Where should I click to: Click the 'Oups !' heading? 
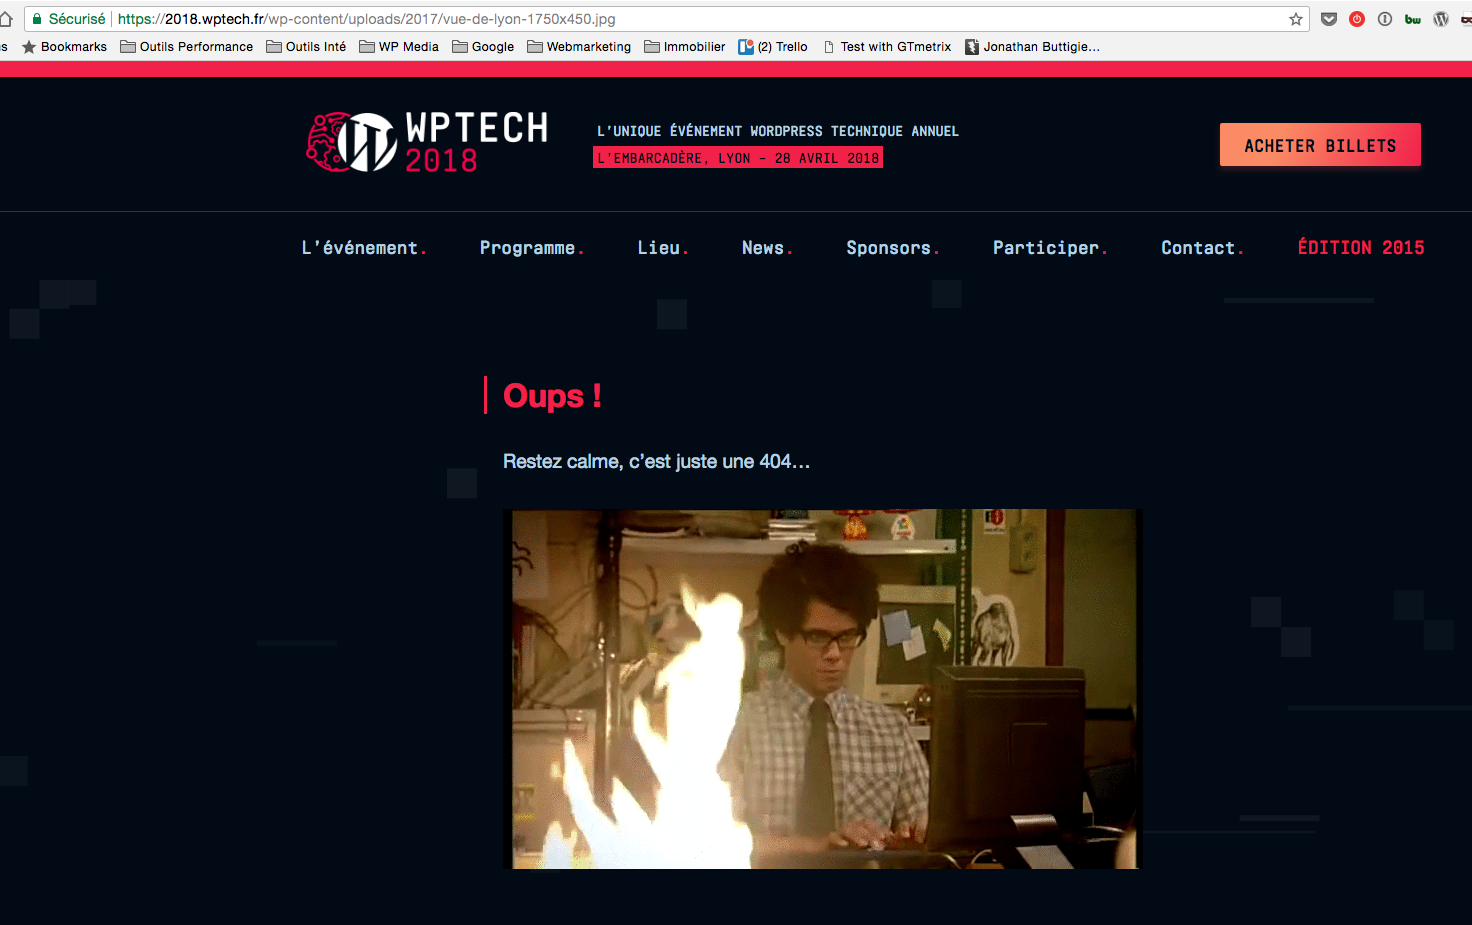pyautogui.click(x=552, y=396)
